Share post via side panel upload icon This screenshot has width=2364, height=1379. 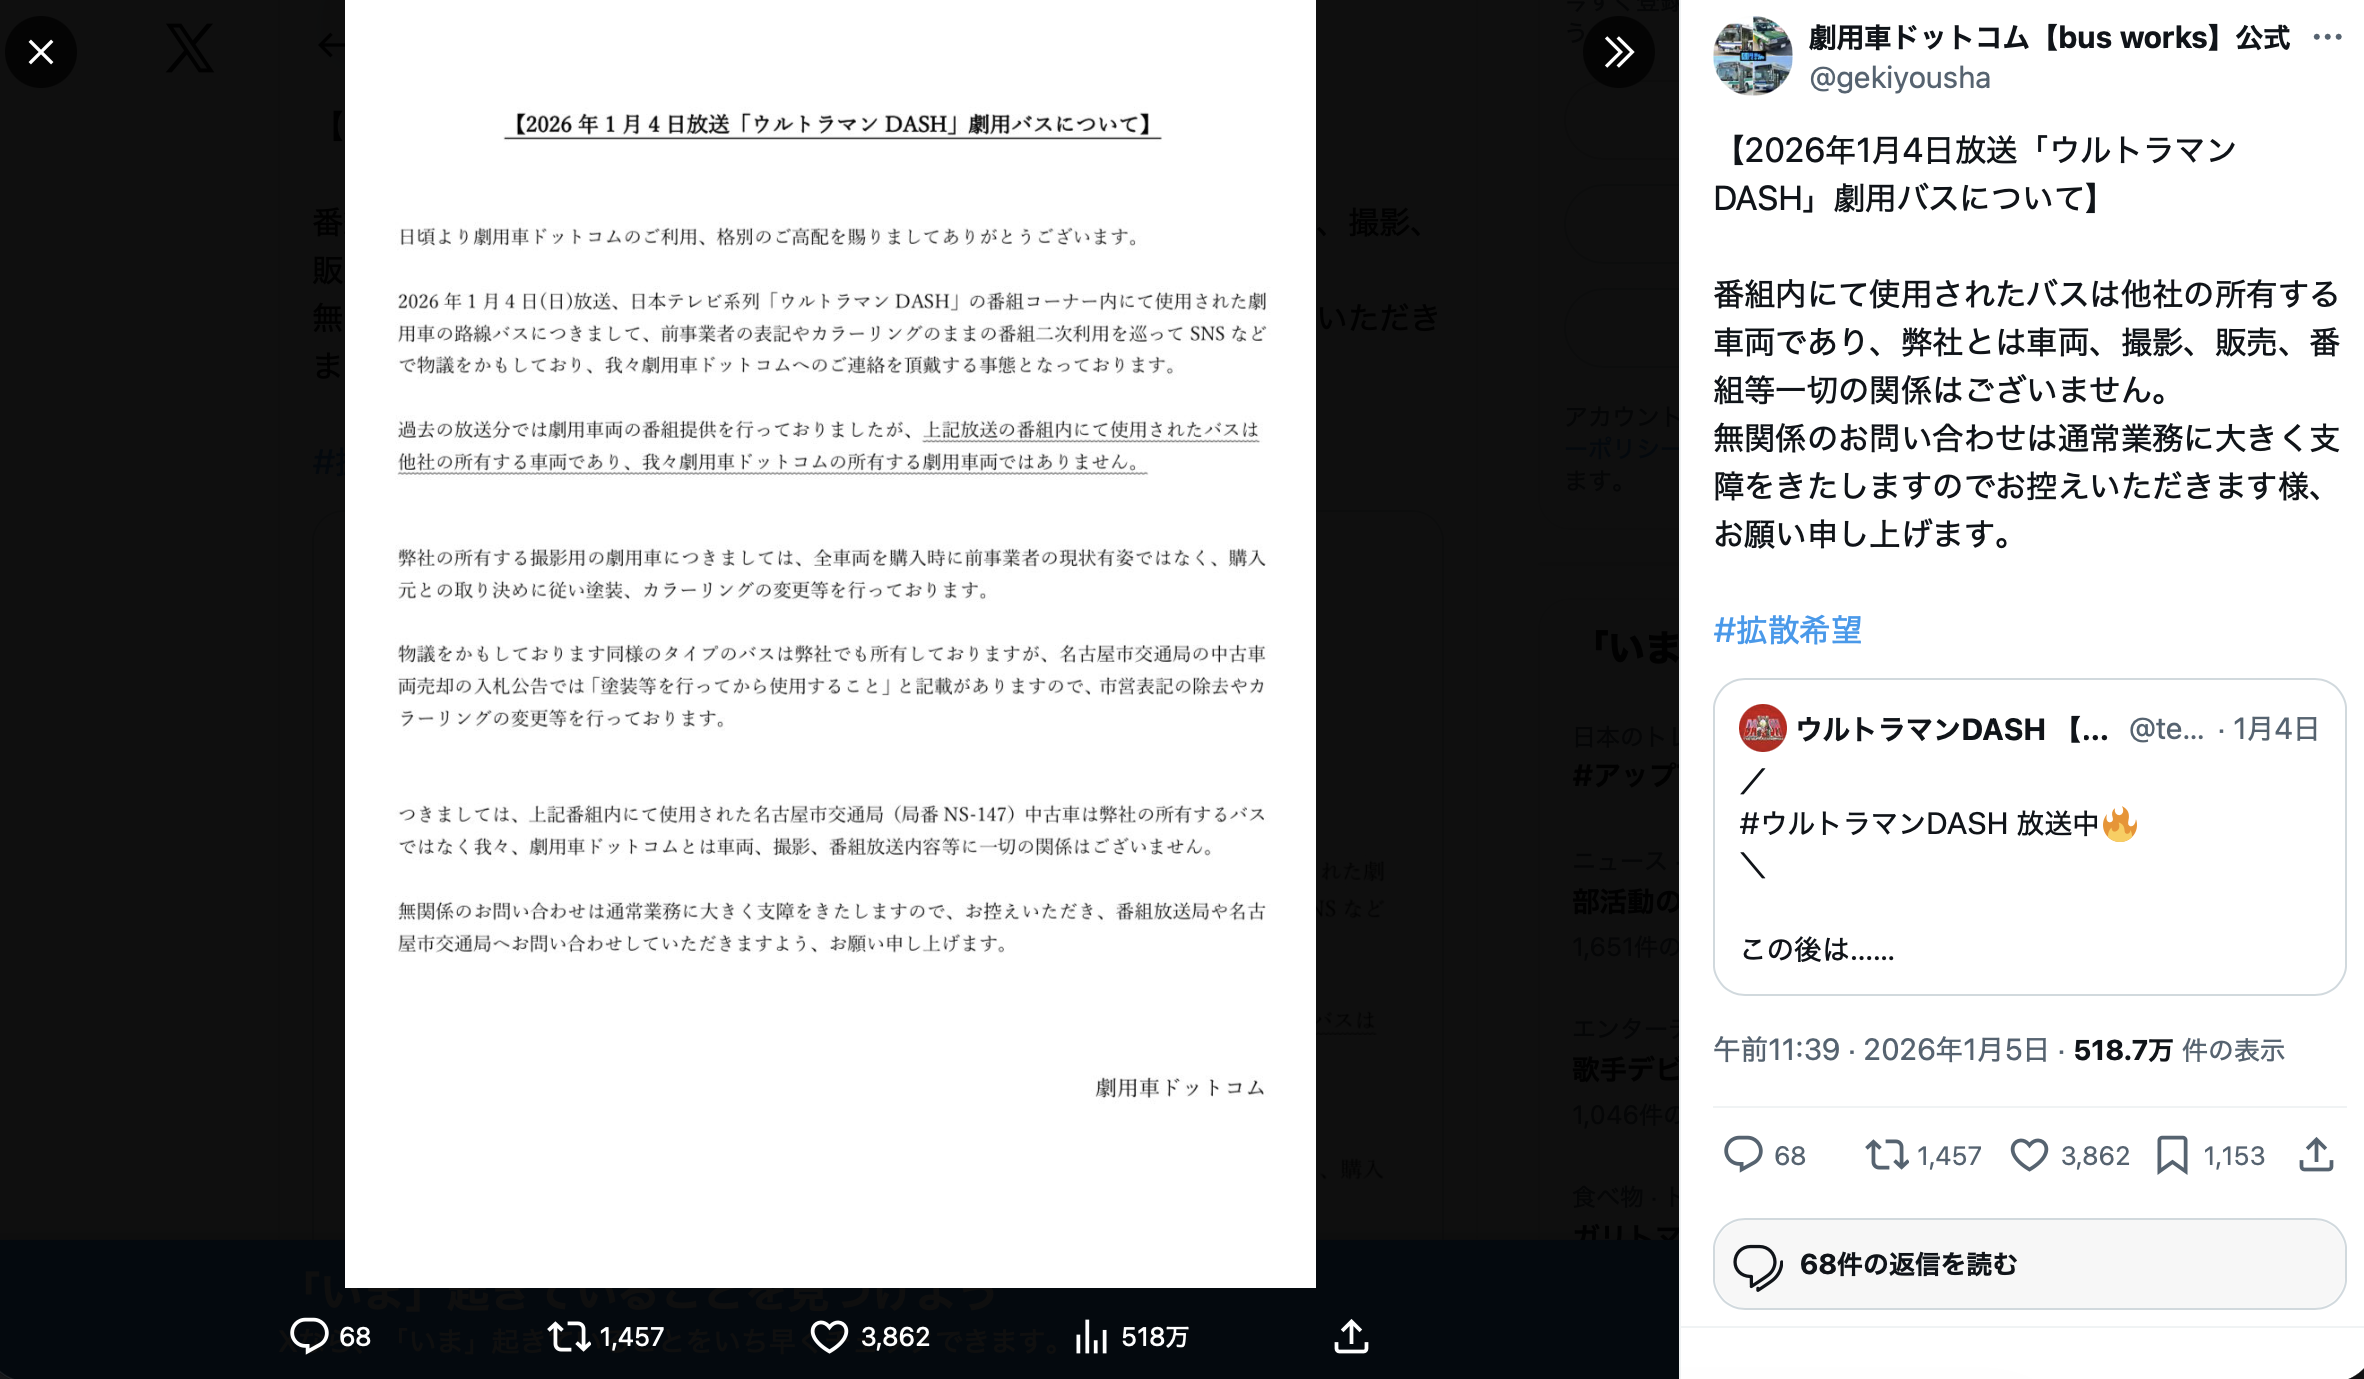[2316, 1155]
